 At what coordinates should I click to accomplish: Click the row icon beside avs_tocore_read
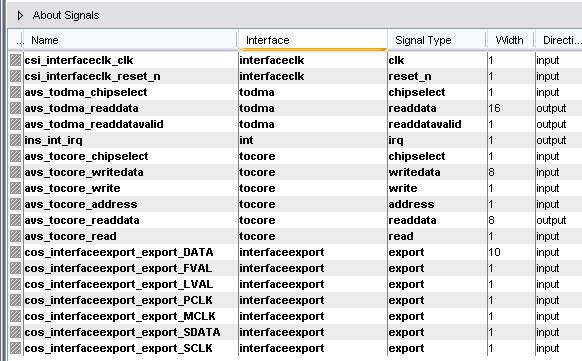pos(16,236)
